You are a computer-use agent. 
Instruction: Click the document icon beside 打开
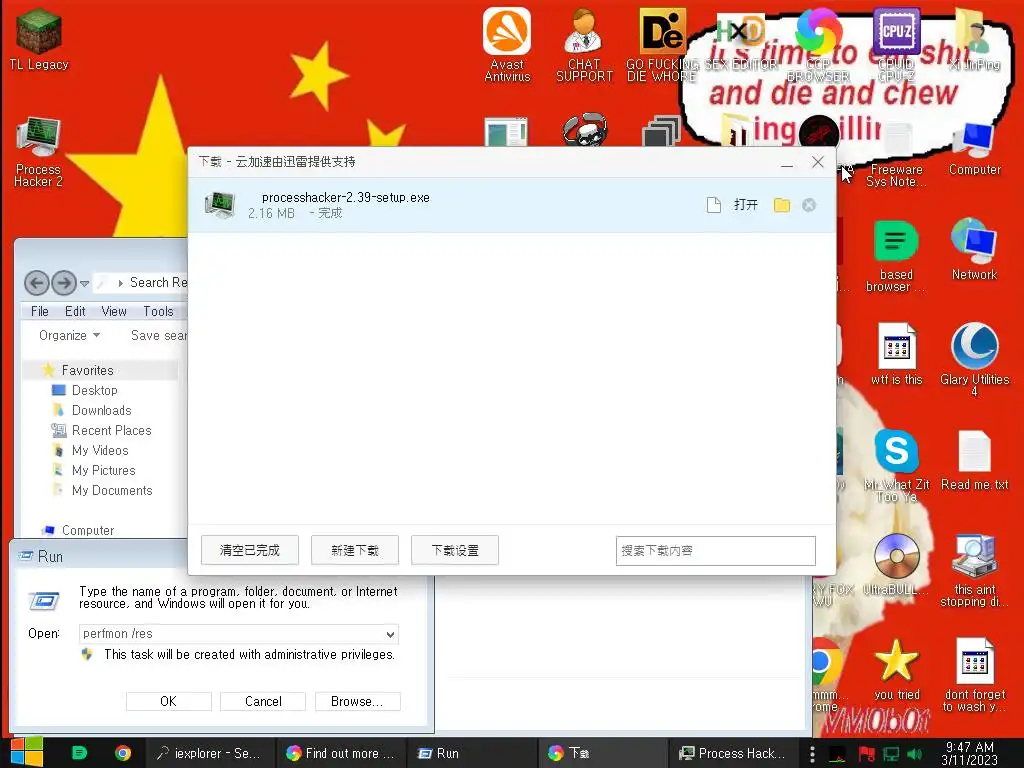714,205
